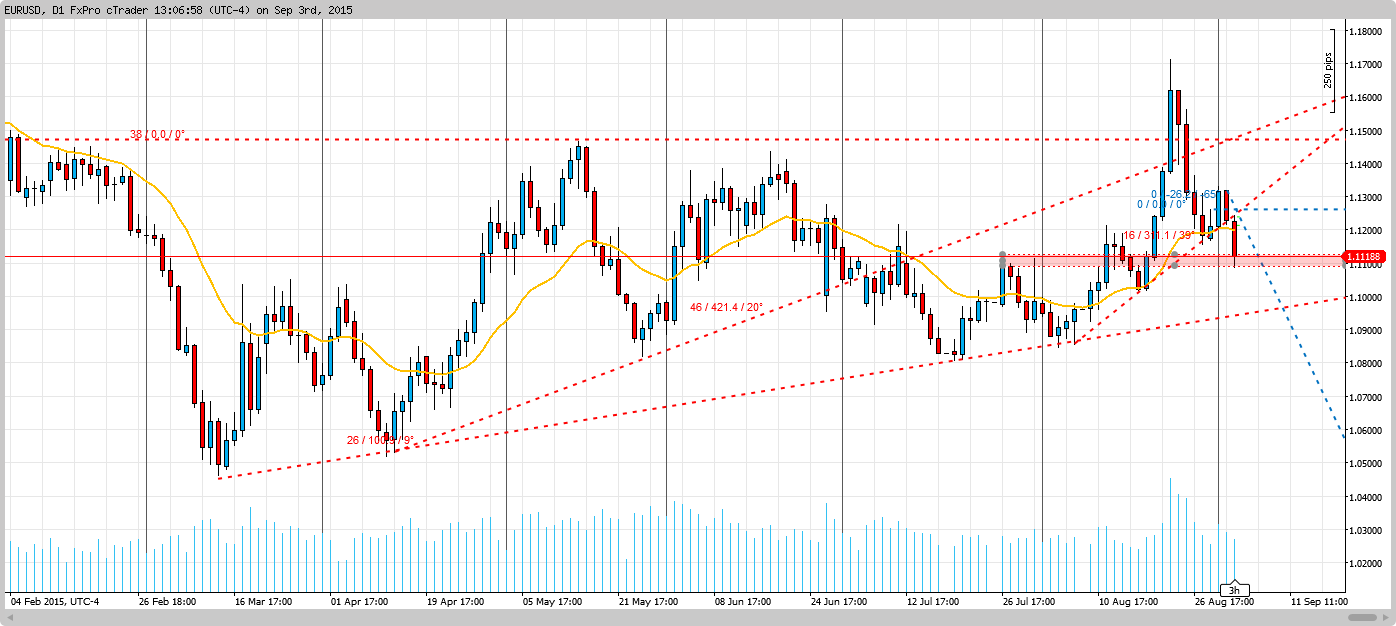The image size is (1396, 626).
Task: Select the blue '0 / 0.0 / 0°' label
Action: [x=1162, y=204]
